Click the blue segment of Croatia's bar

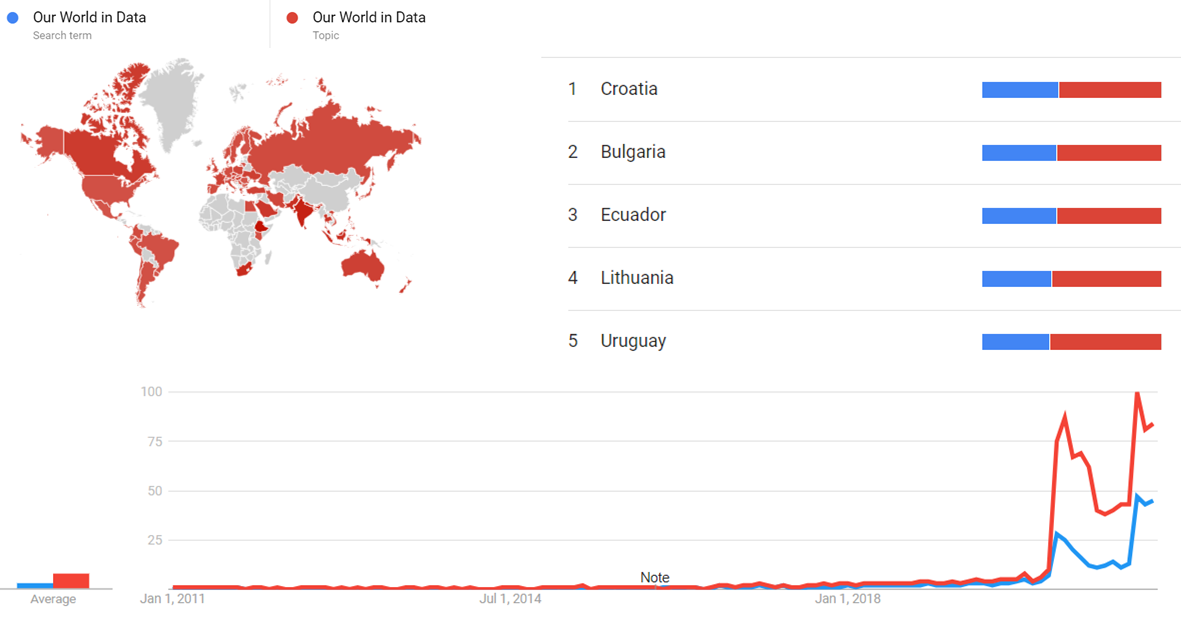tap(1020, 90)
